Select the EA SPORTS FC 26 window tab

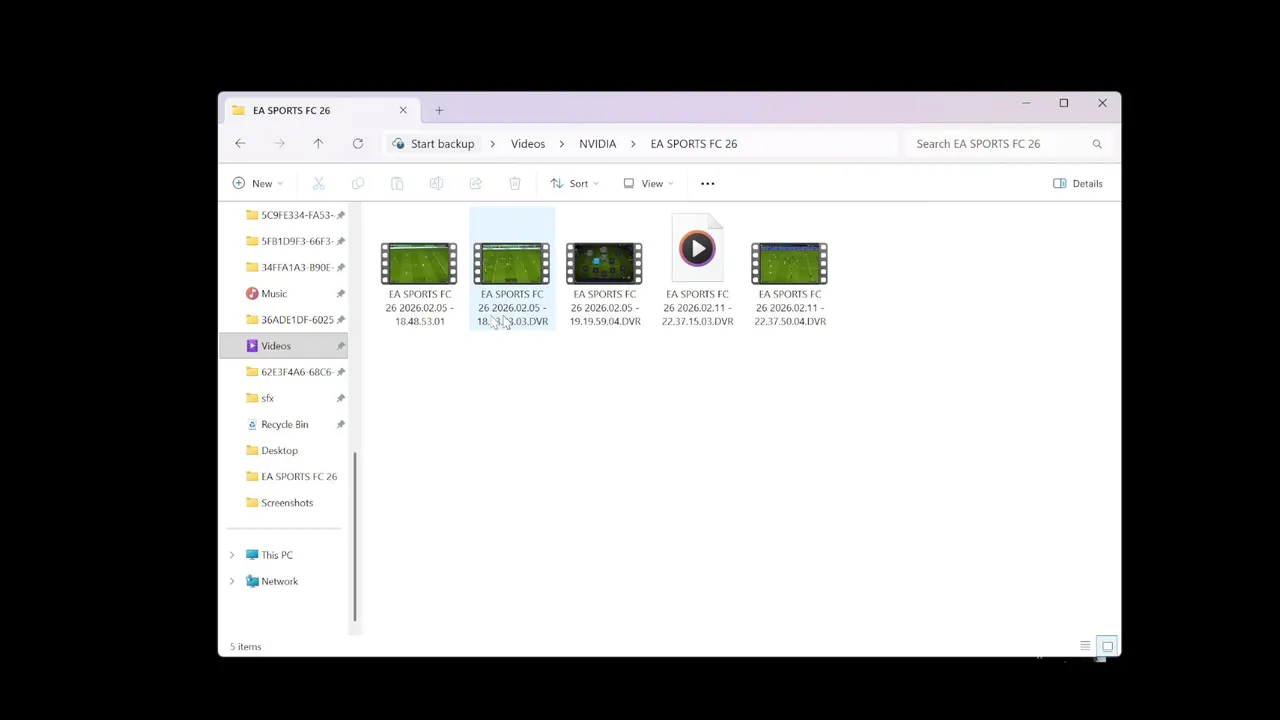pos(318,110)
